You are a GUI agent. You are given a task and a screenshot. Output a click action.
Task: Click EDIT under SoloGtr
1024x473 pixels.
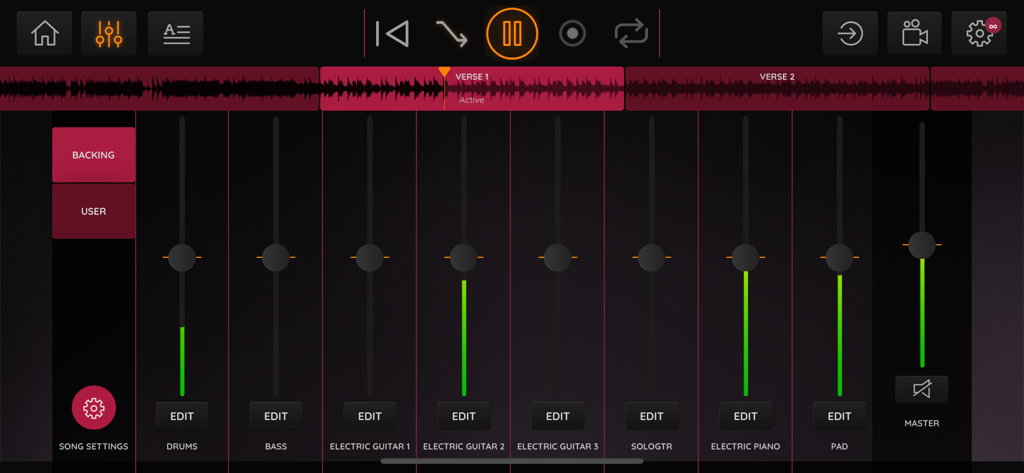click(x=651, y=416)
